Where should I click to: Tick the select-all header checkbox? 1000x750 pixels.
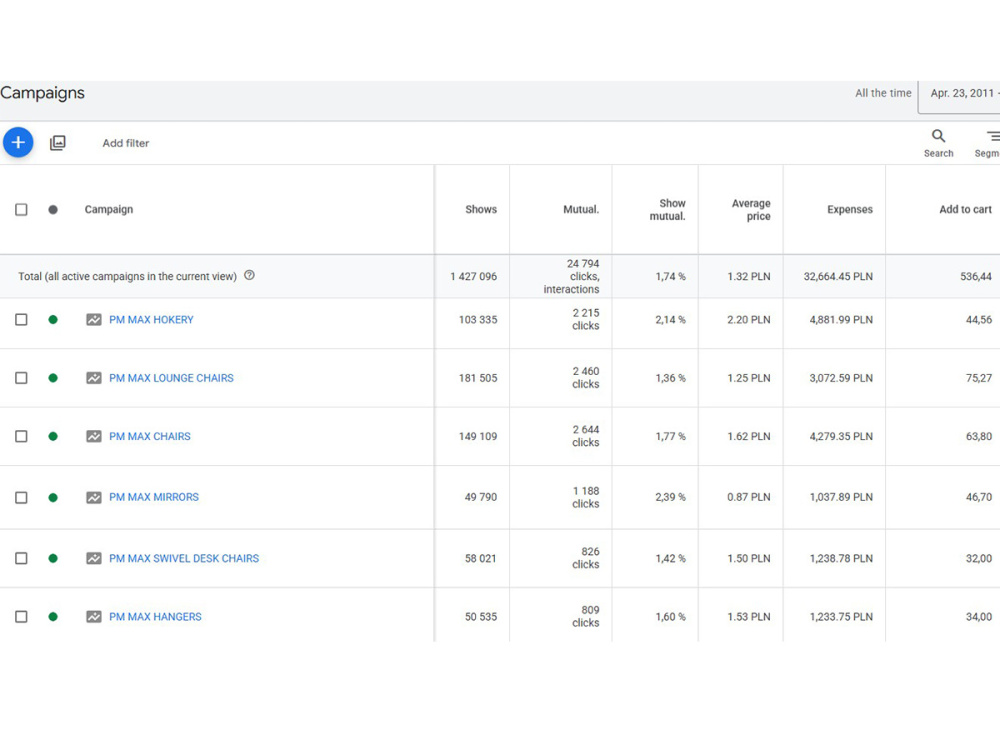tap(21, 209)
